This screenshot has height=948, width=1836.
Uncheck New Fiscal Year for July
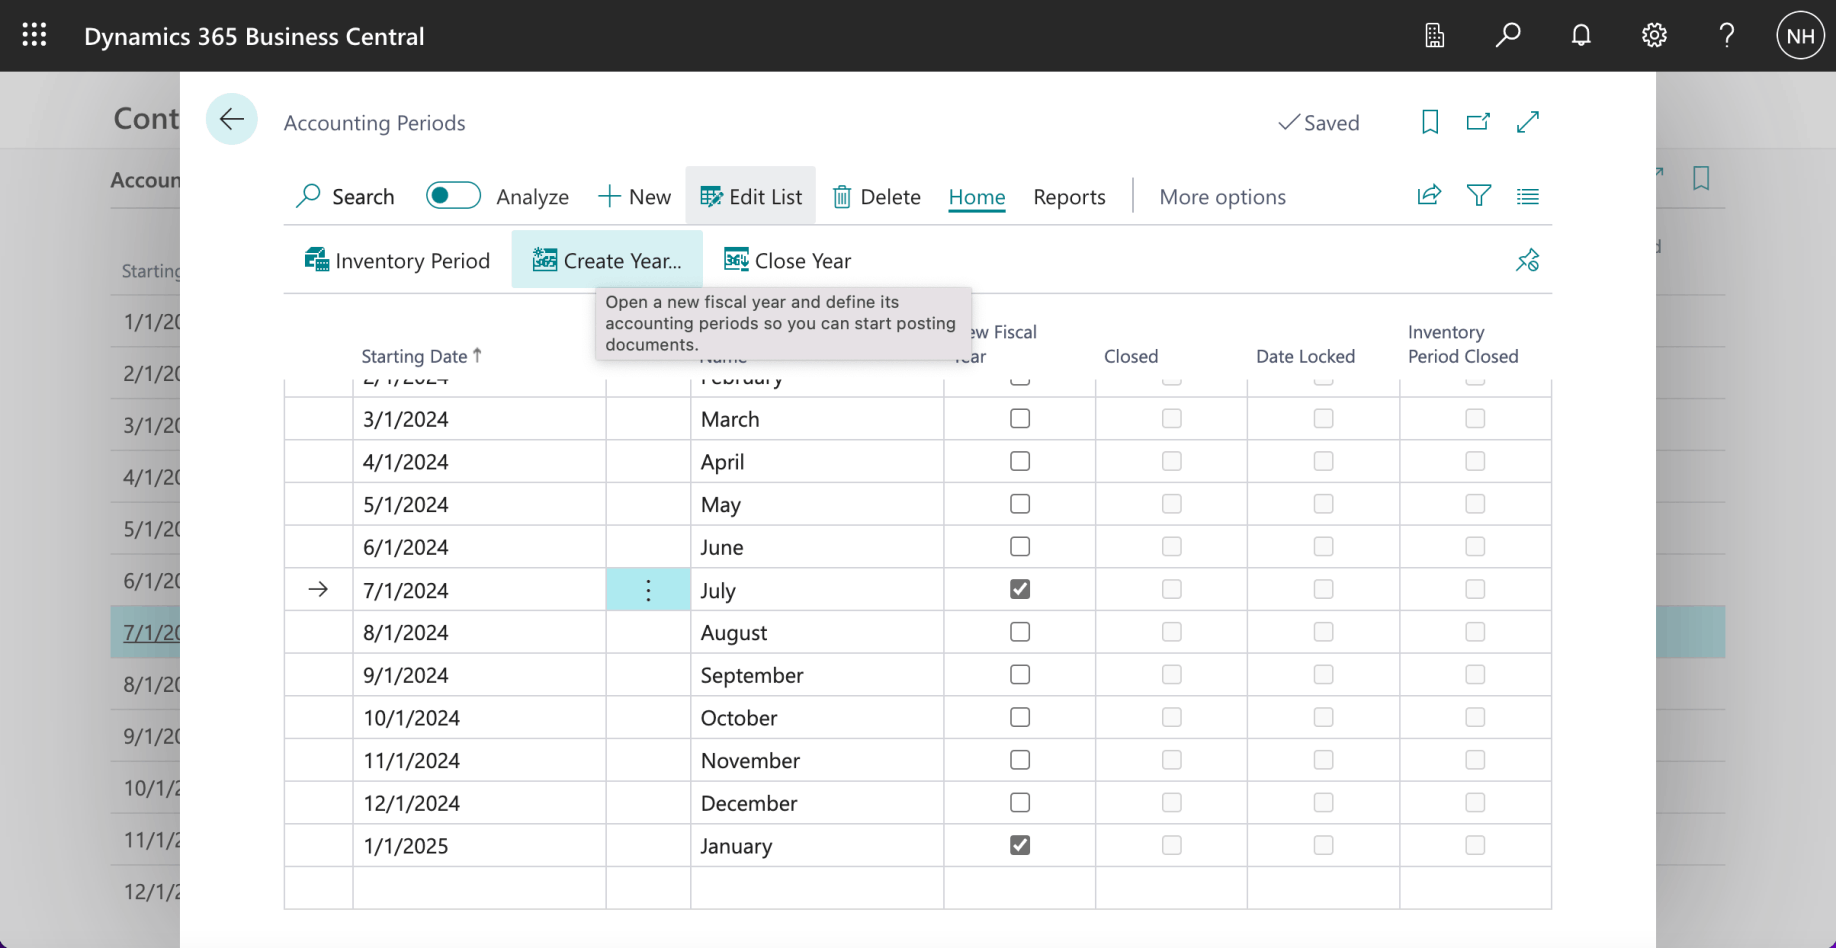[x=1020, y=590]
